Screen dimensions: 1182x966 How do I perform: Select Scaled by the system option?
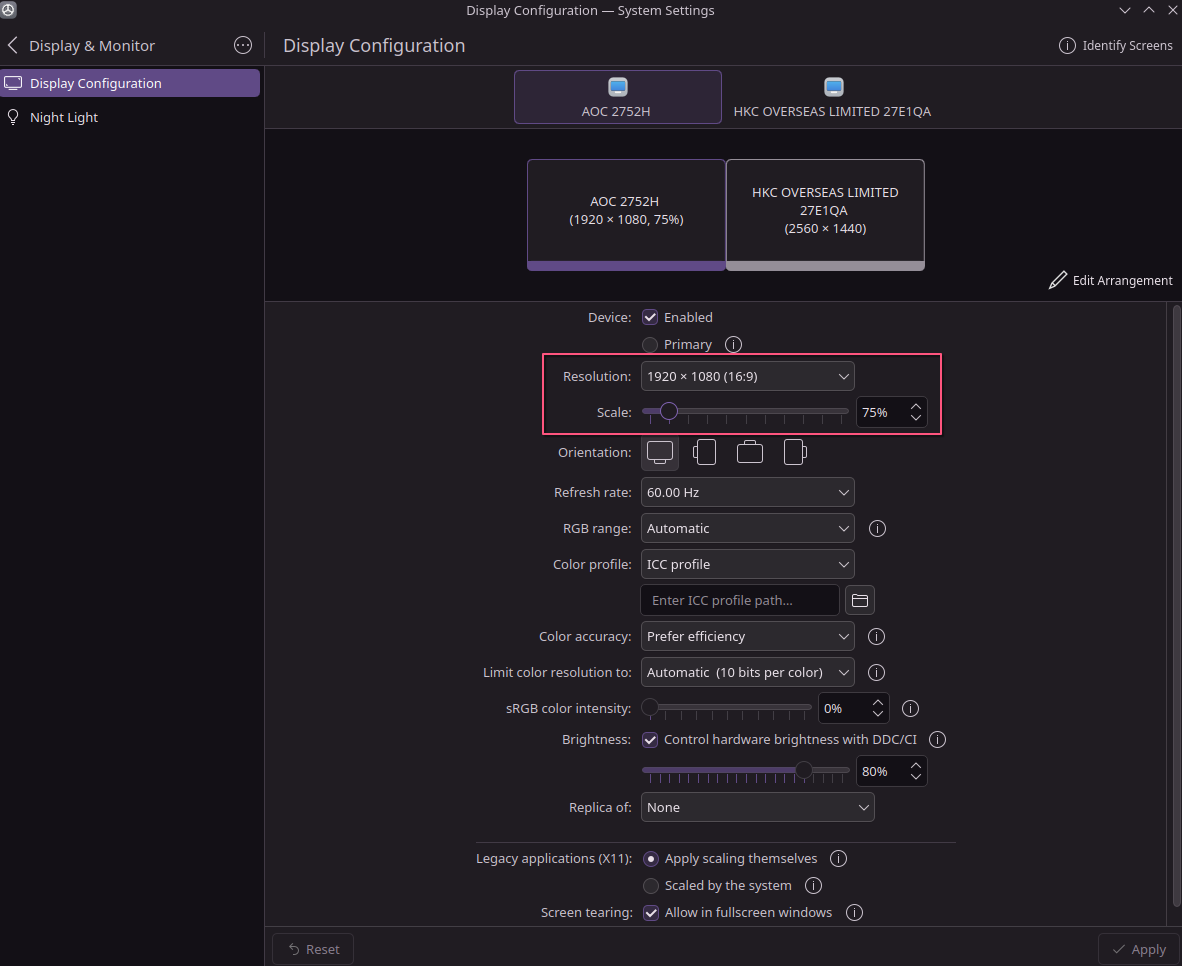[x=651, y=886]
